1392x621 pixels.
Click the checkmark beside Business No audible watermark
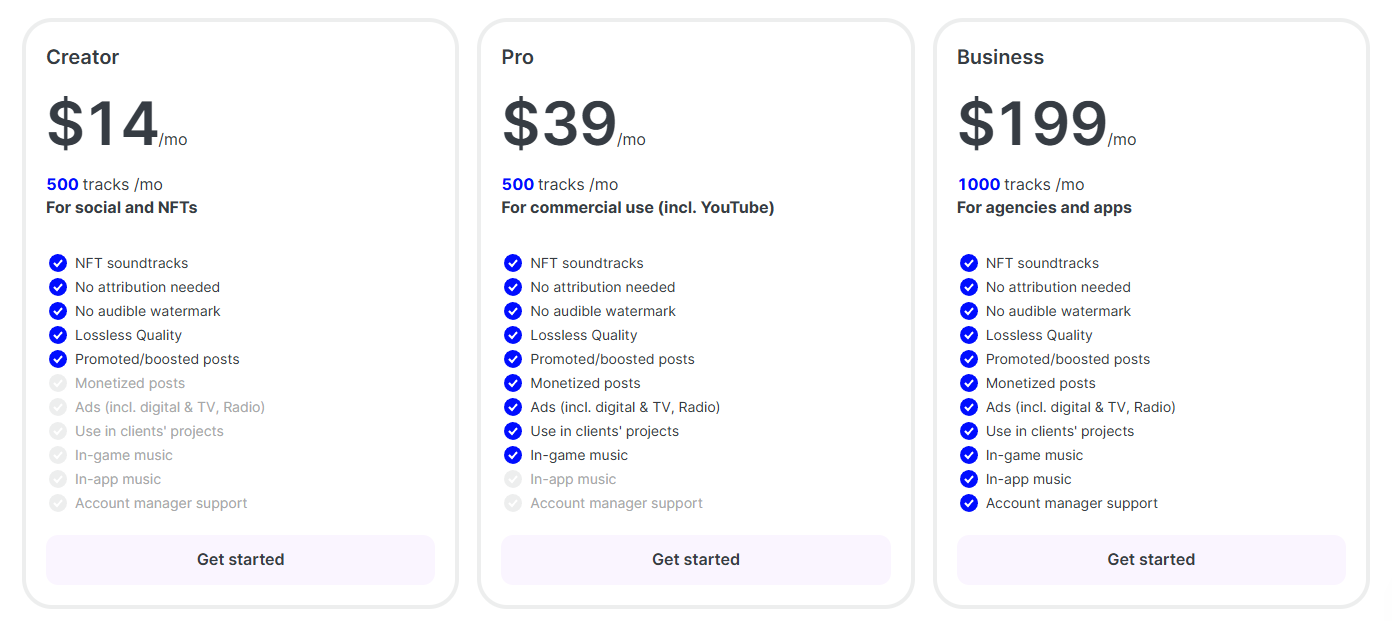coord(968,311)
